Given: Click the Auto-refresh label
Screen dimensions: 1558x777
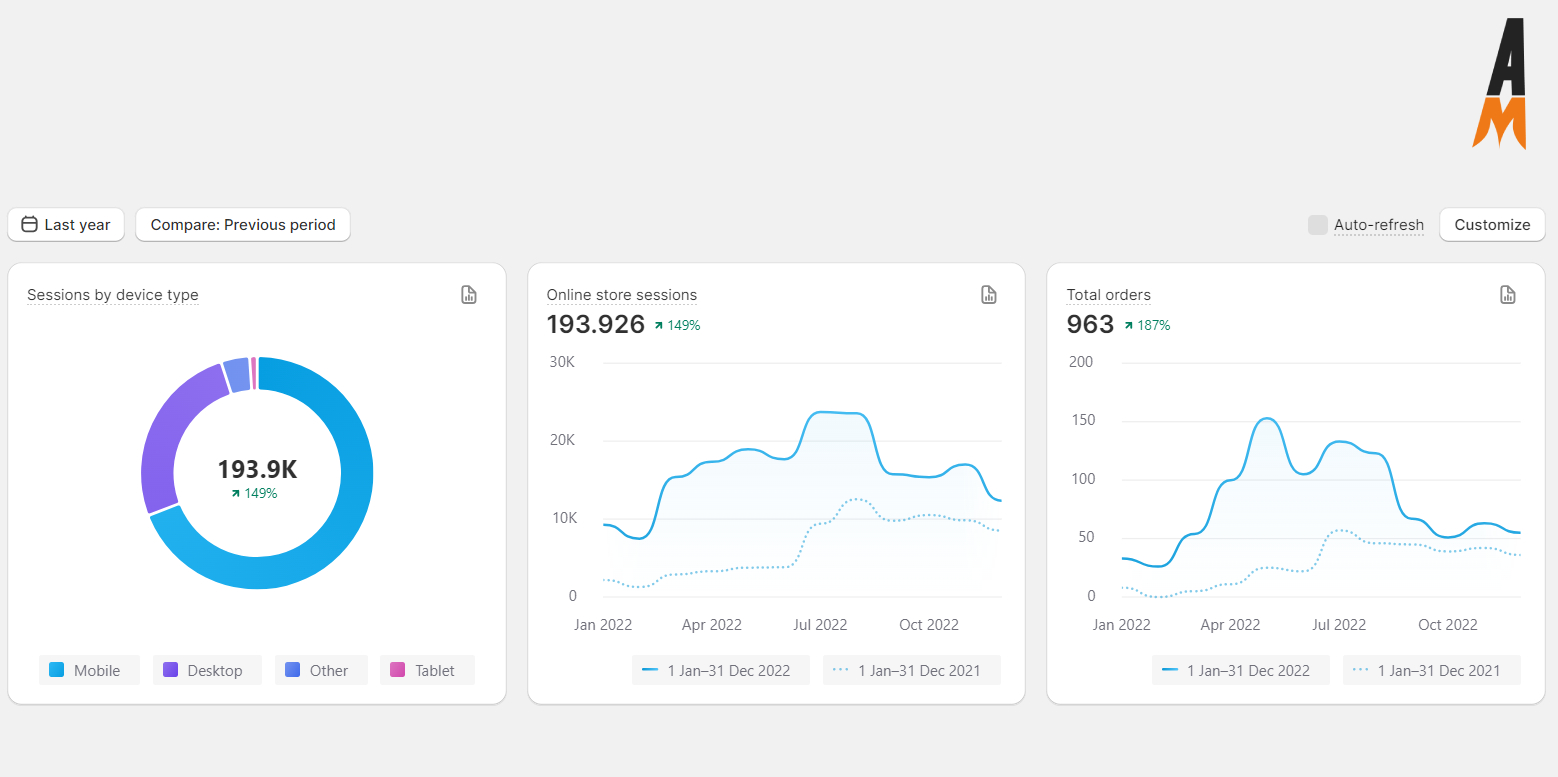Looking at the screenshot, I should (x=1379, y=225).
